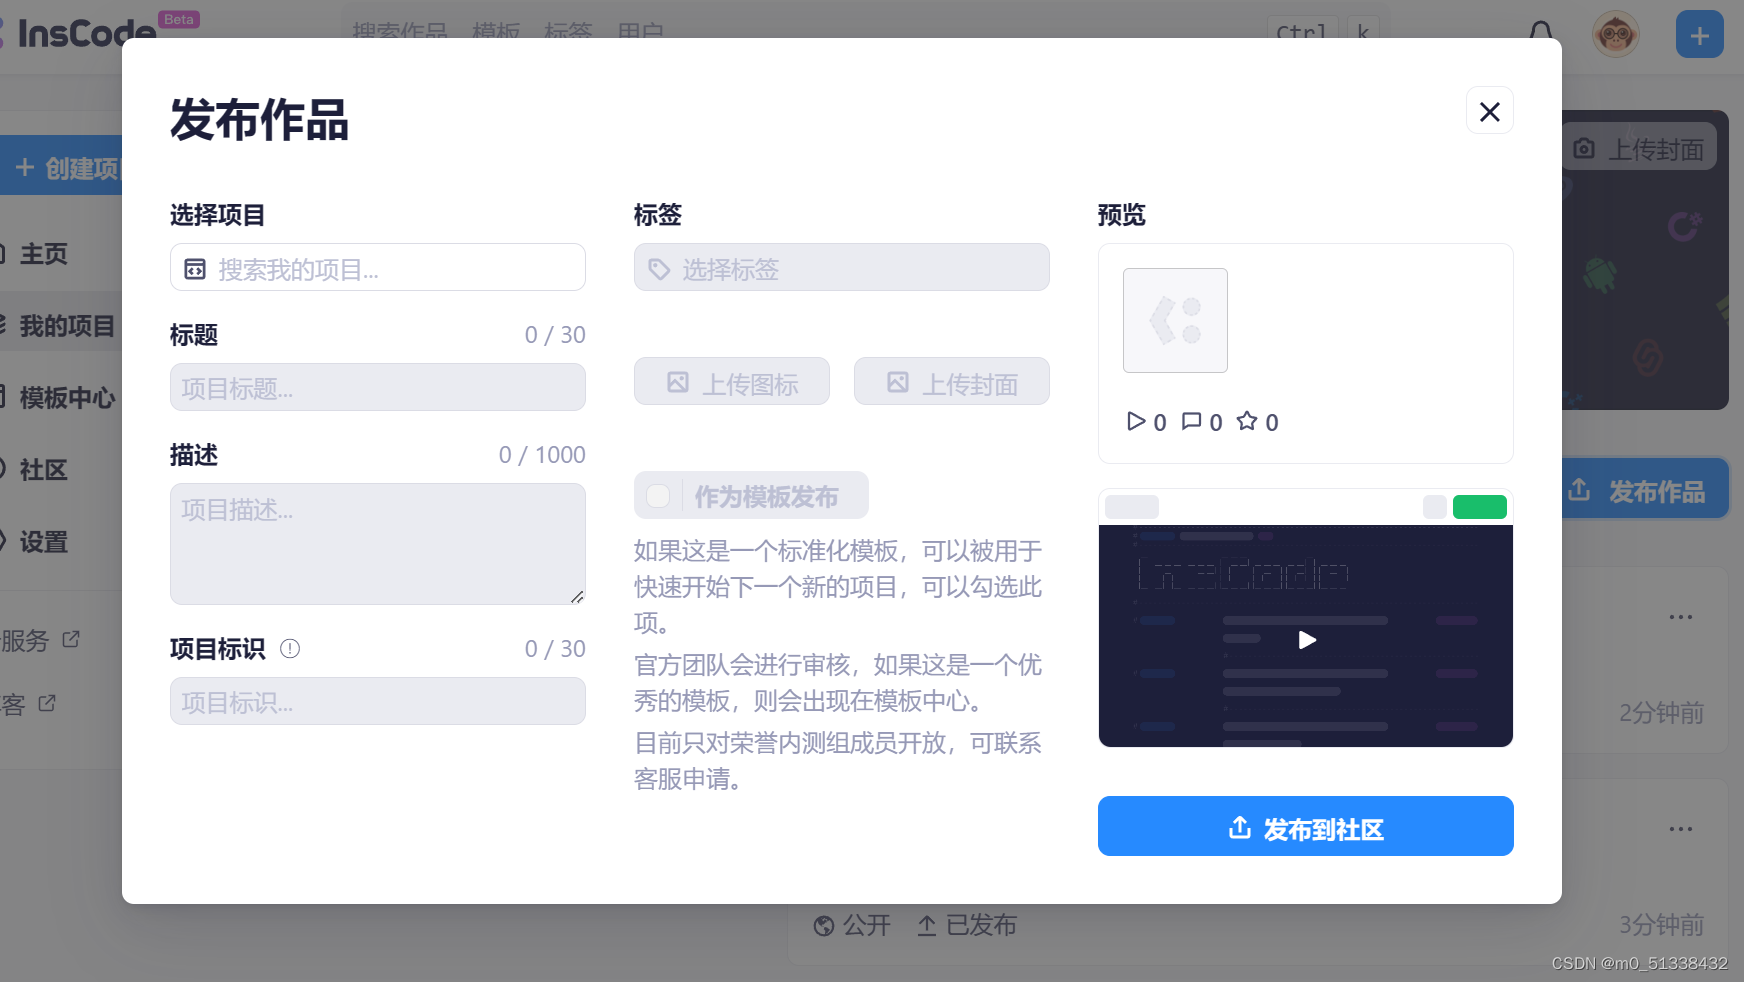
Task: Click the background 发布作品 button
Action: tap(1645, 490)
